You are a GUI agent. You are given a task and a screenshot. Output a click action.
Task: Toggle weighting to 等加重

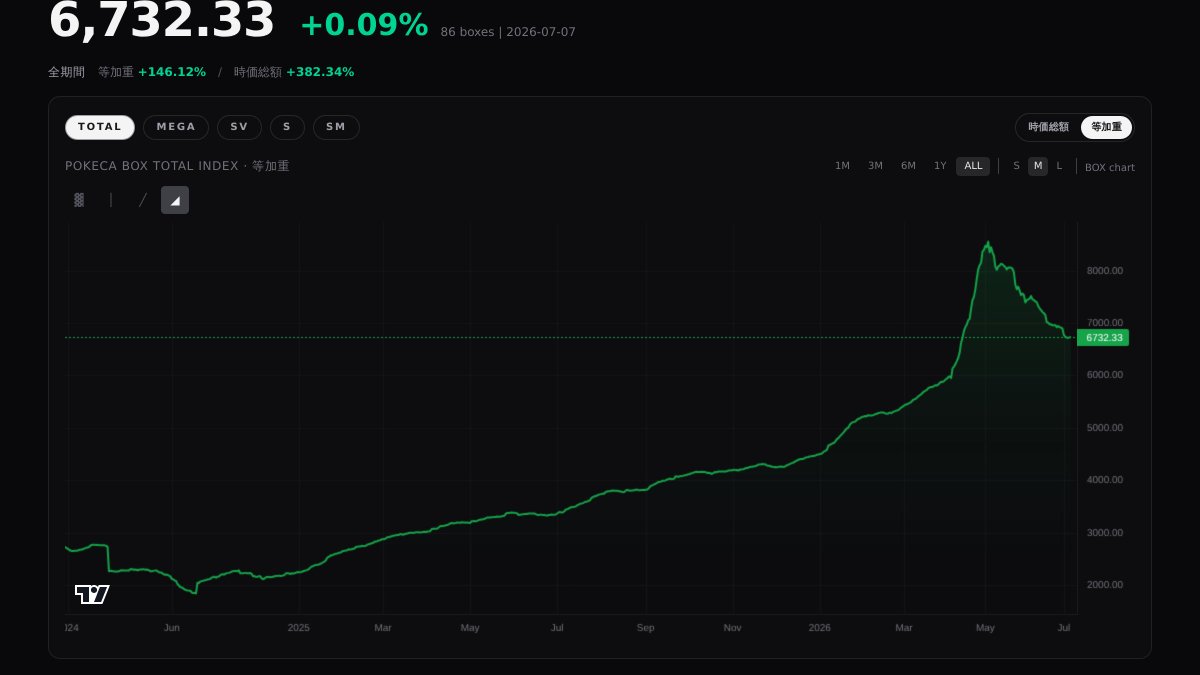coord(1106,127)
